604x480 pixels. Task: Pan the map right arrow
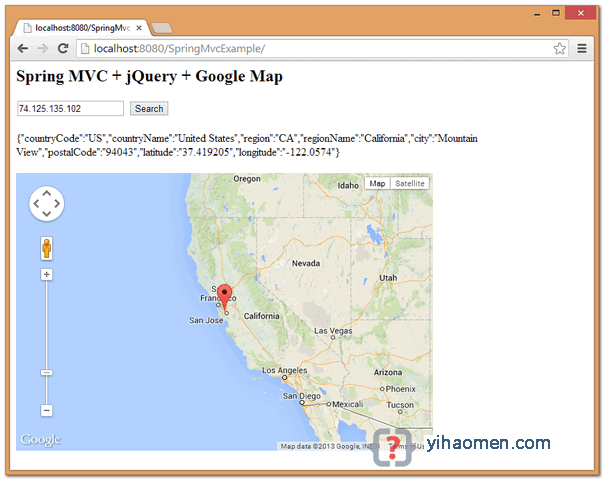[57, 203]
